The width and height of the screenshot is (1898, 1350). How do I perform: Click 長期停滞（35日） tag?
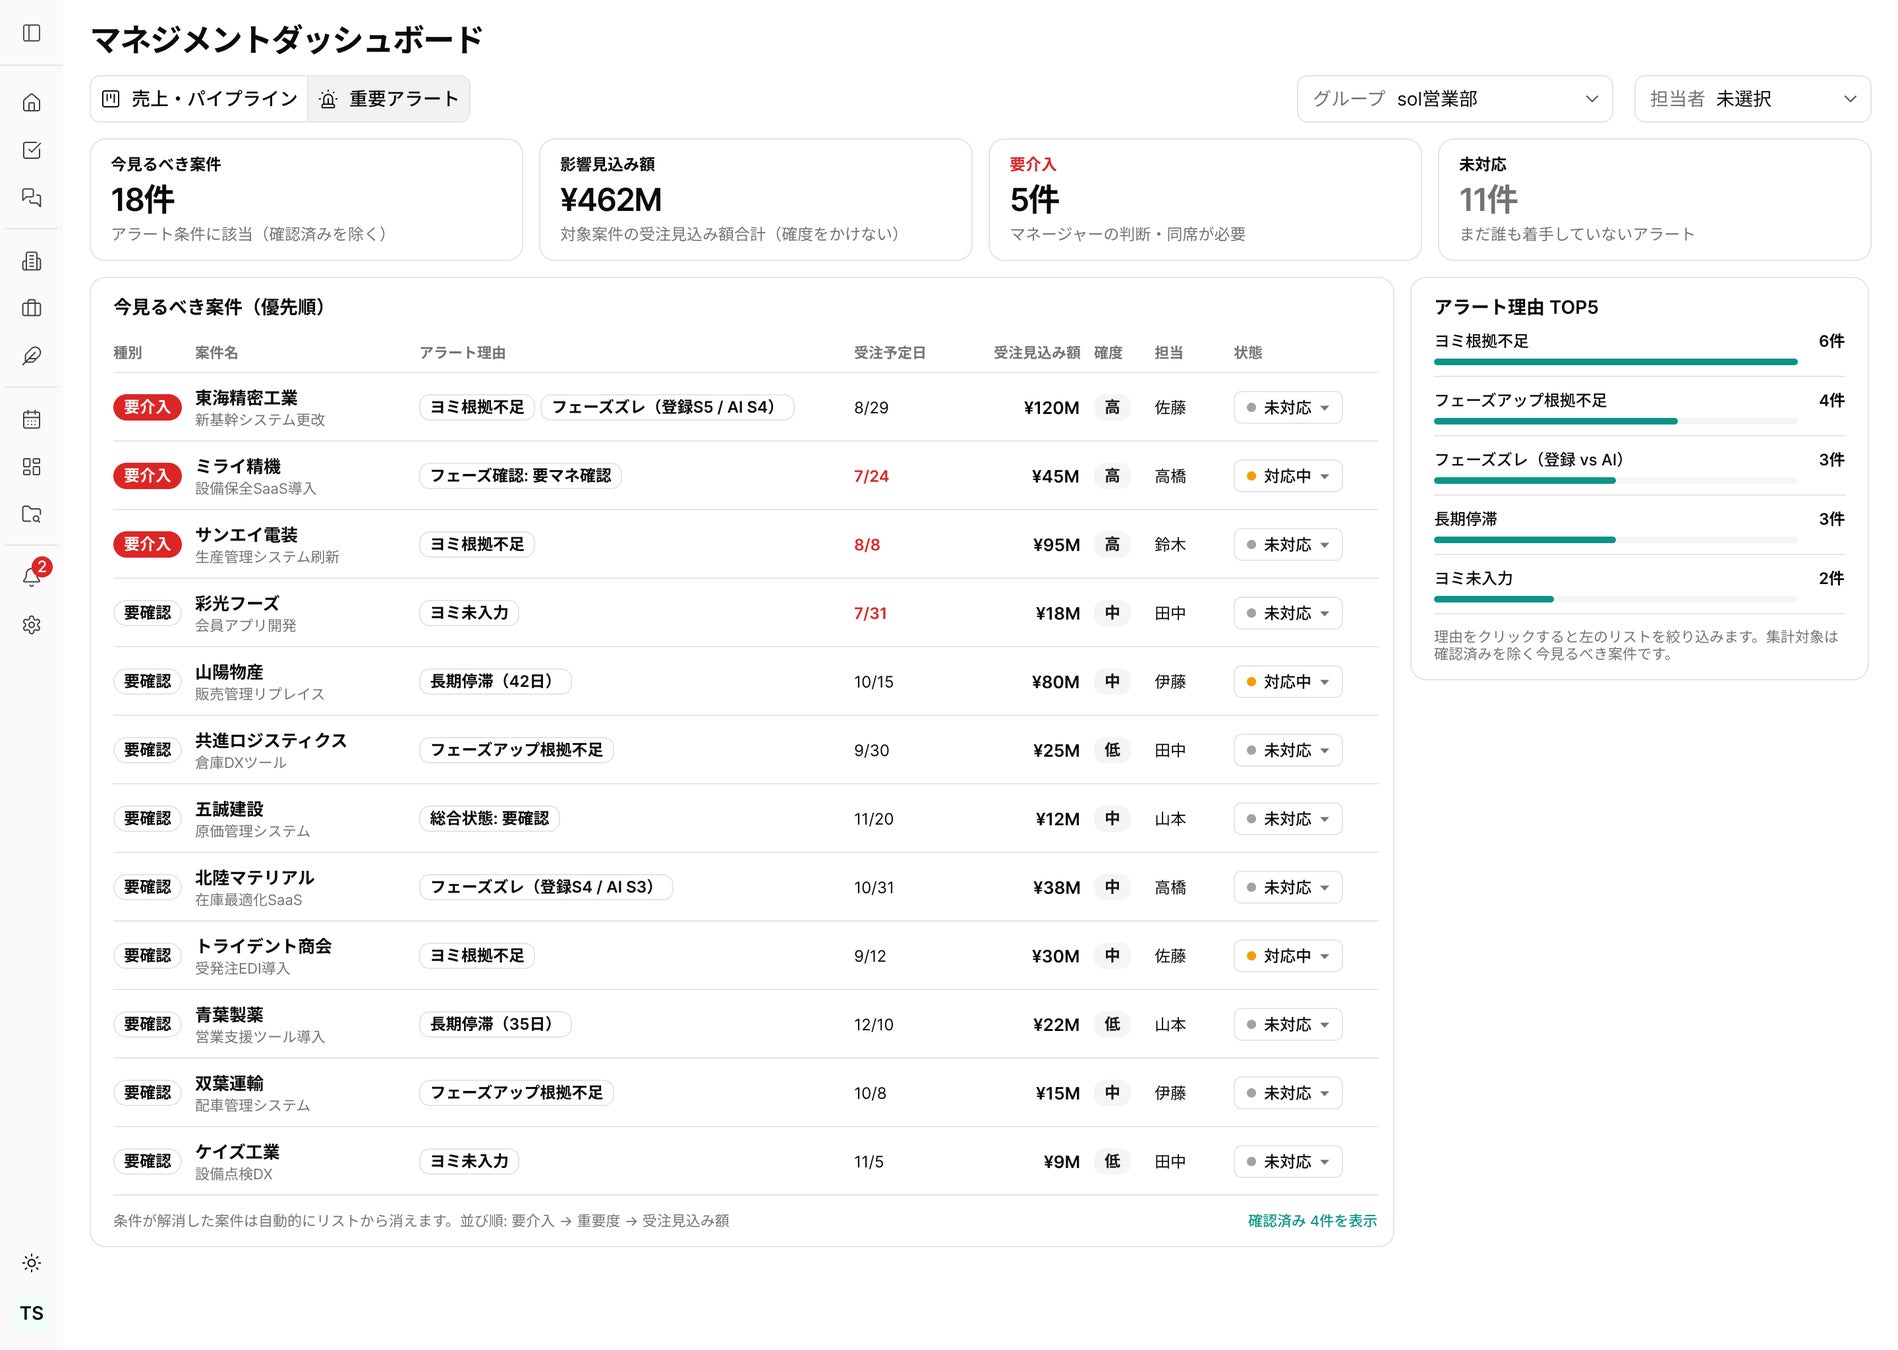tap(495, 1024)
